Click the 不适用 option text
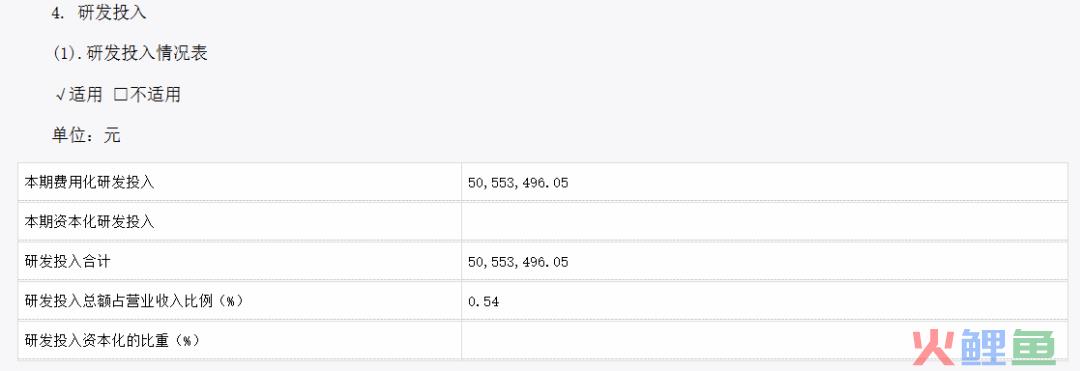The image size is (1080, 371). tap(155, 95)
